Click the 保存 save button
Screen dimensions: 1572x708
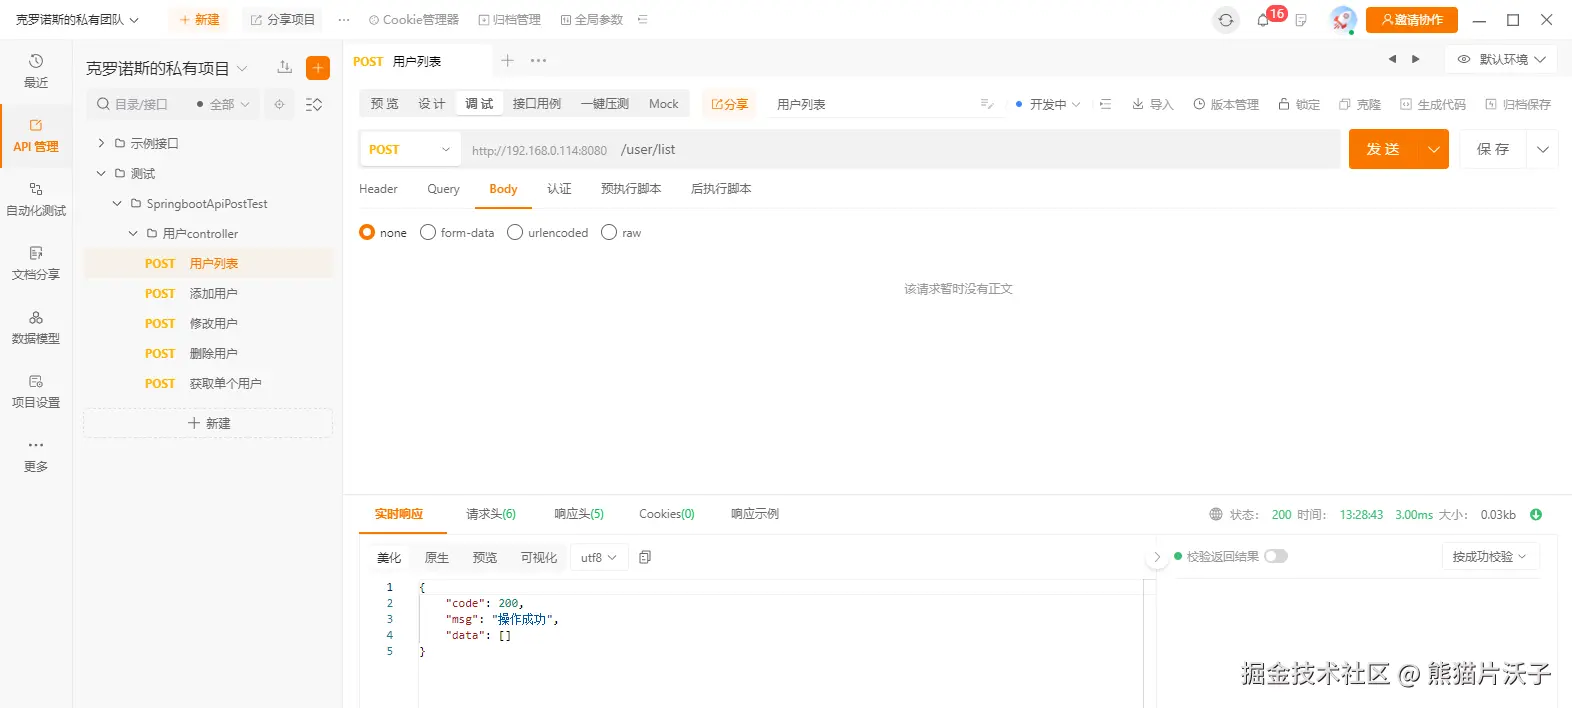tap(1493, 149)
